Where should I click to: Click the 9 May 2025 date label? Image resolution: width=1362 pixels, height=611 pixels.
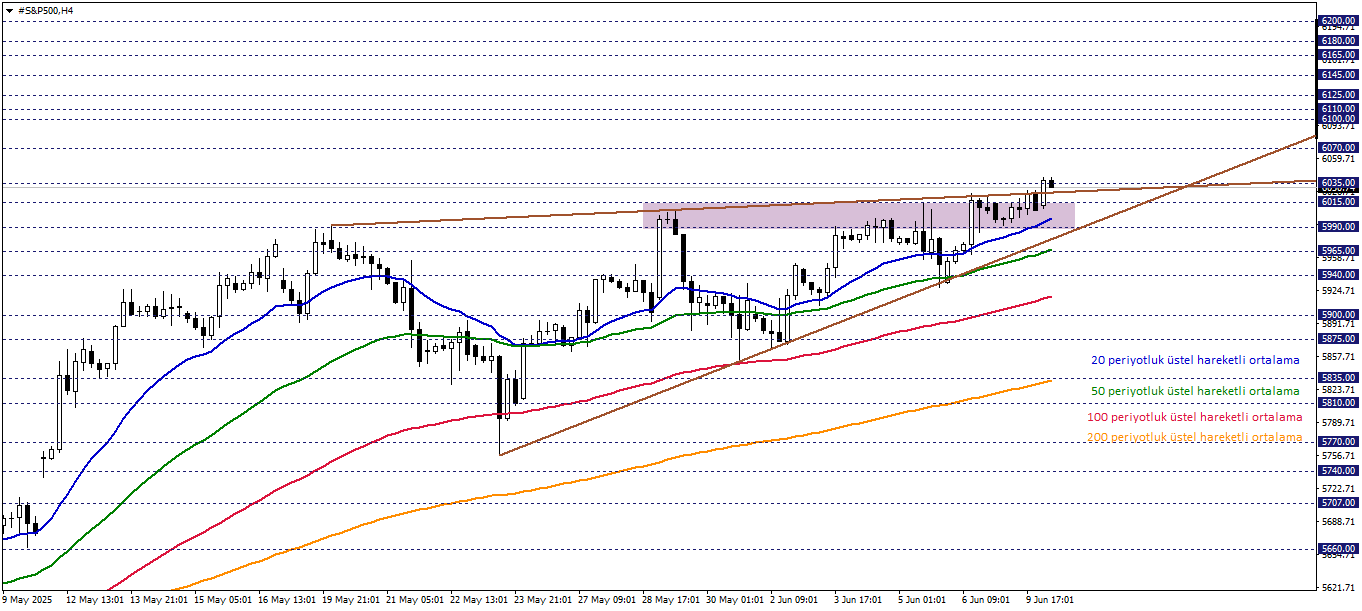tap(25, 601)
